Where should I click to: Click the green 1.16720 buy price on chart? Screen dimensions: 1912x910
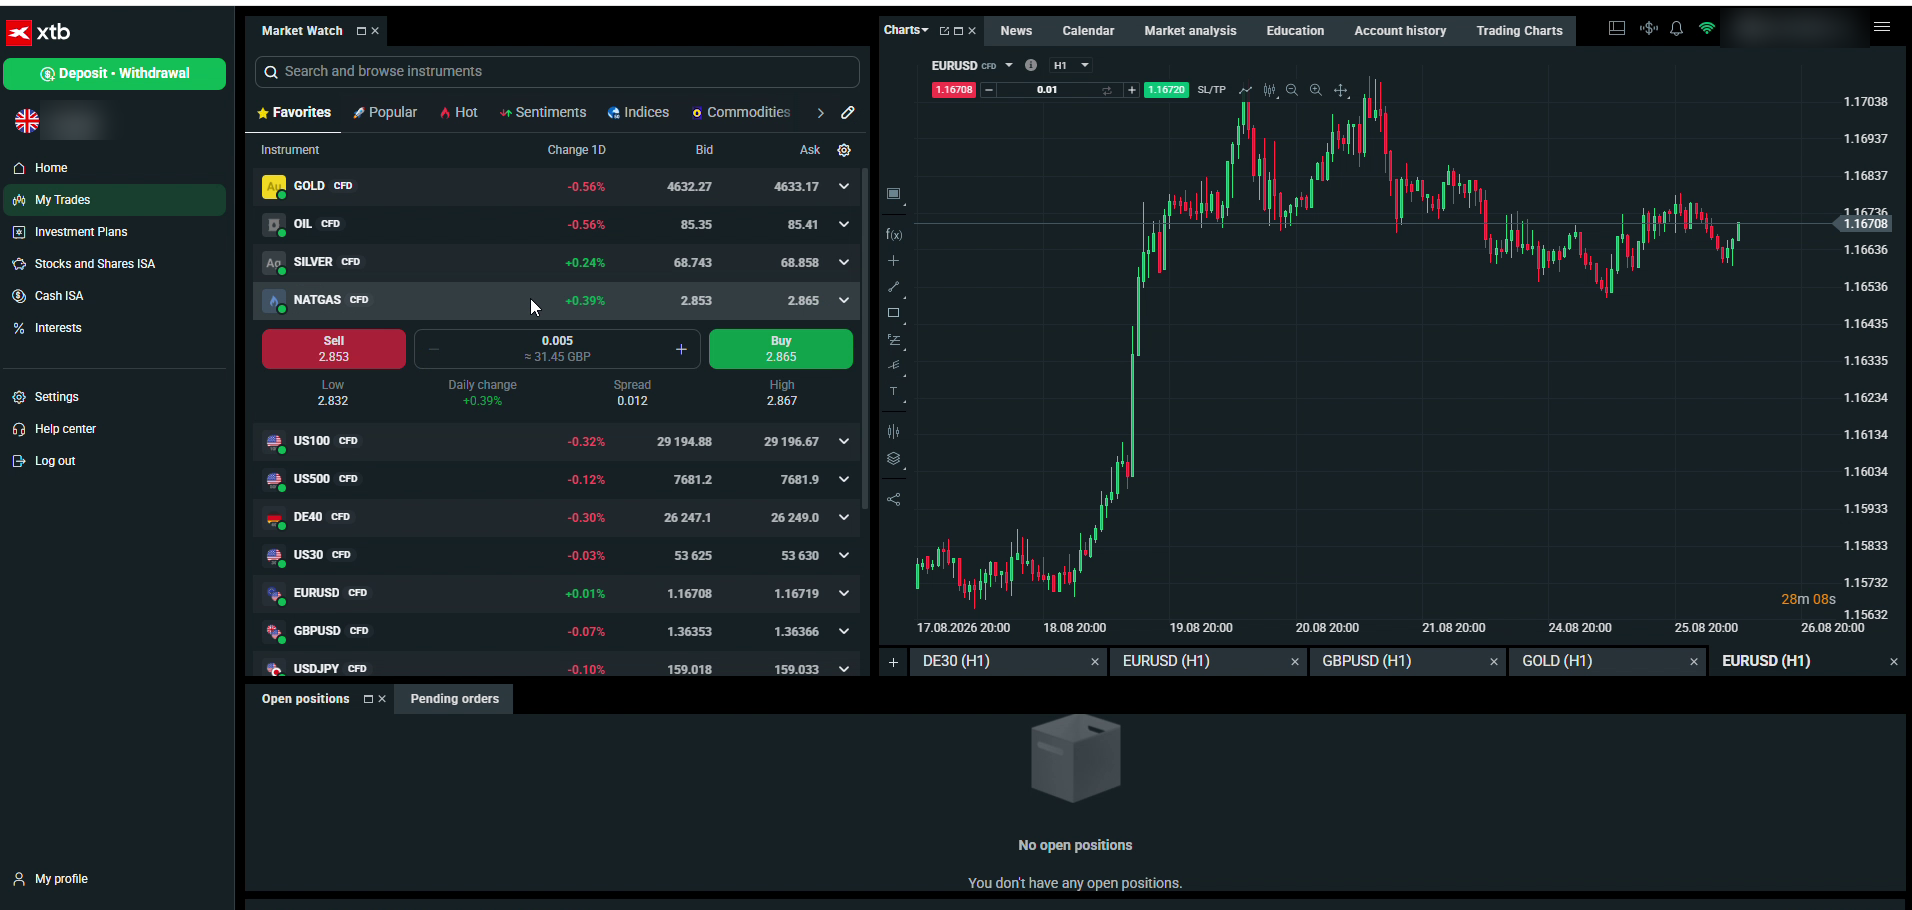[1166, 90]
